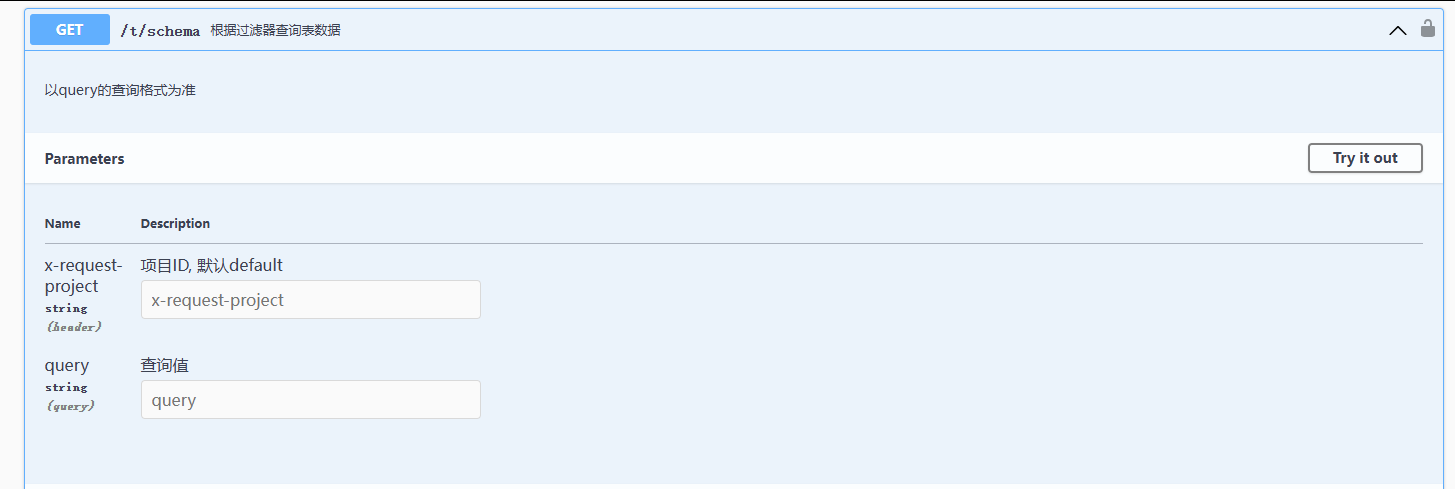Viewport: 1455px width, 489px height.
Task: Click the (query) location label
Action: (70, 406)
